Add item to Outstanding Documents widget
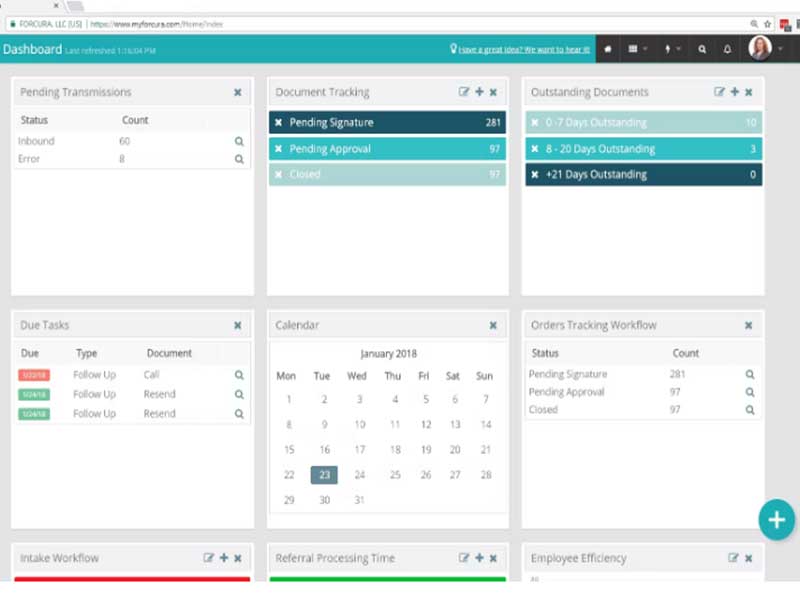Image resolution: width=800 pixels, height=600 pixels. click(735, 92)
